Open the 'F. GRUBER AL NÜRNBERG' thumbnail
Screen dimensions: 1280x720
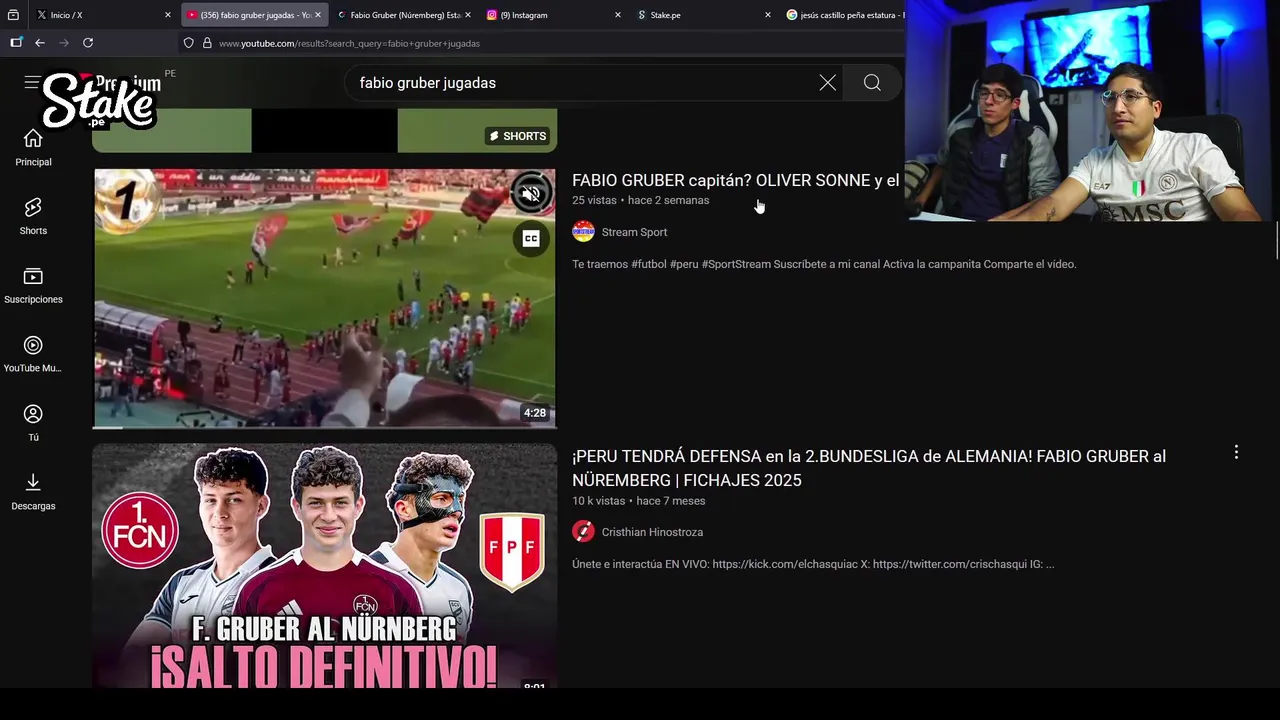click(x=324, y=566)
